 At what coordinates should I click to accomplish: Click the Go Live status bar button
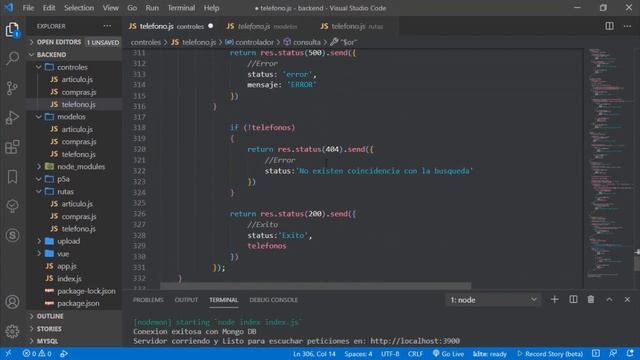click(448, 353)
